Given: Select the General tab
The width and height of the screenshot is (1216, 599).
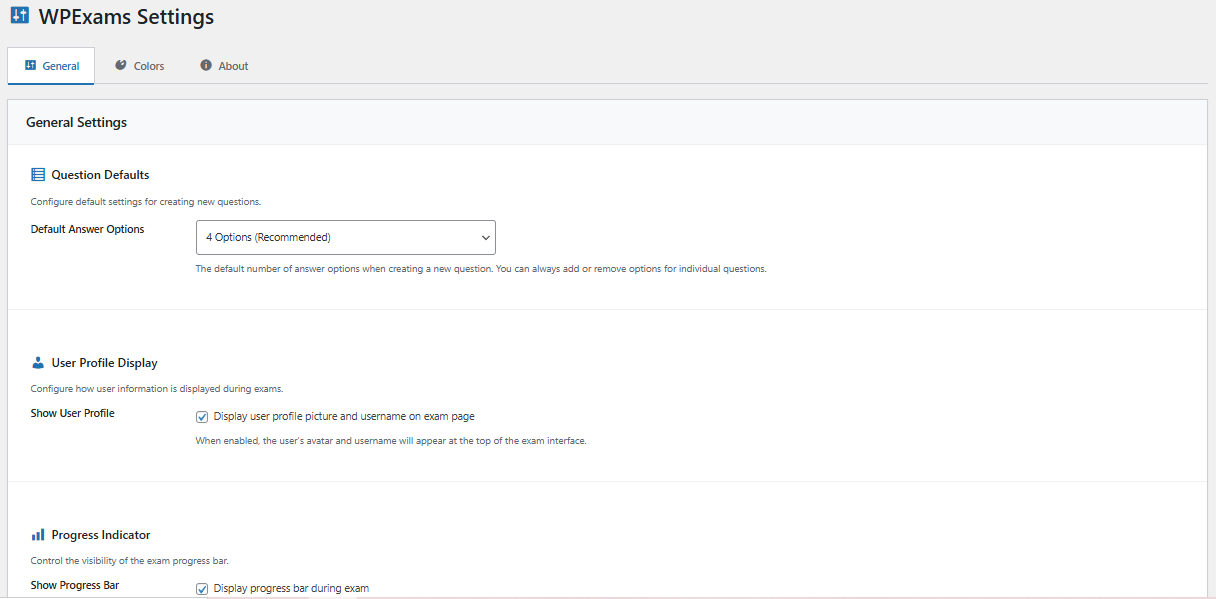Looking at the screenshot, I should (52, 66).
